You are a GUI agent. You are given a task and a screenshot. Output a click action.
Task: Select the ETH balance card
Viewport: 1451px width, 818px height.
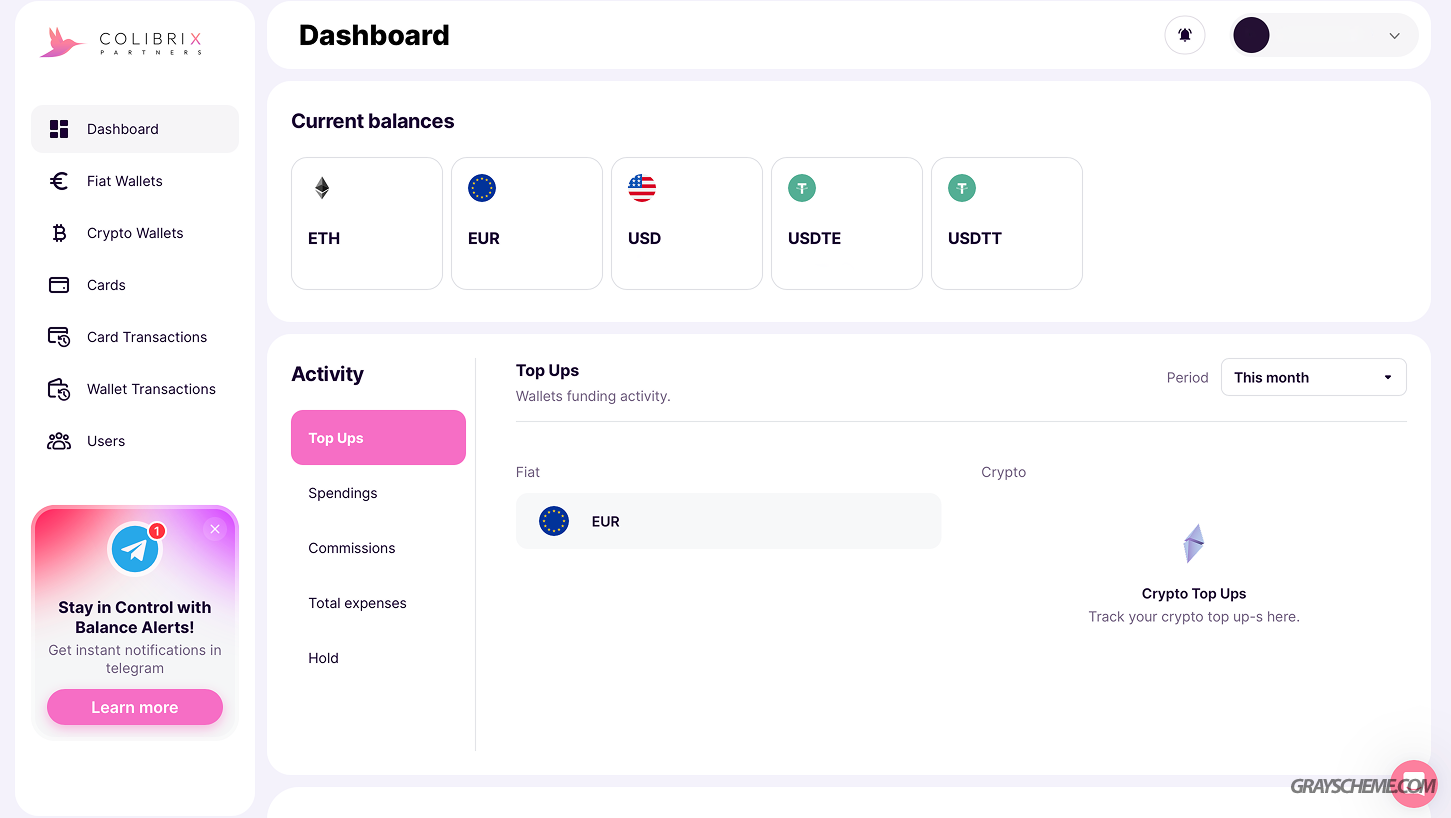[x=367, y=223]
